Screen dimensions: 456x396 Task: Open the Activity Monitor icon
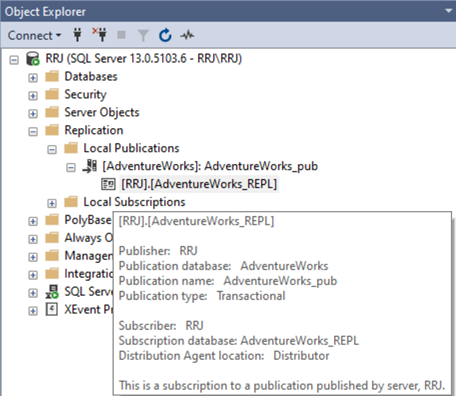(x=187, y=35)
